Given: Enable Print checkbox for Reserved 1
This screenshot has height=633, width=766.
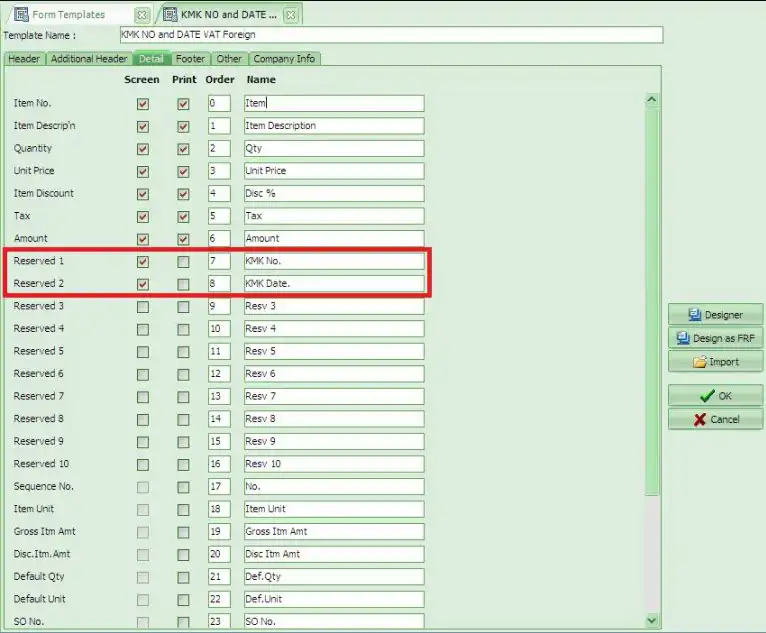Looking at the screenshot, I should pos(183,261).
